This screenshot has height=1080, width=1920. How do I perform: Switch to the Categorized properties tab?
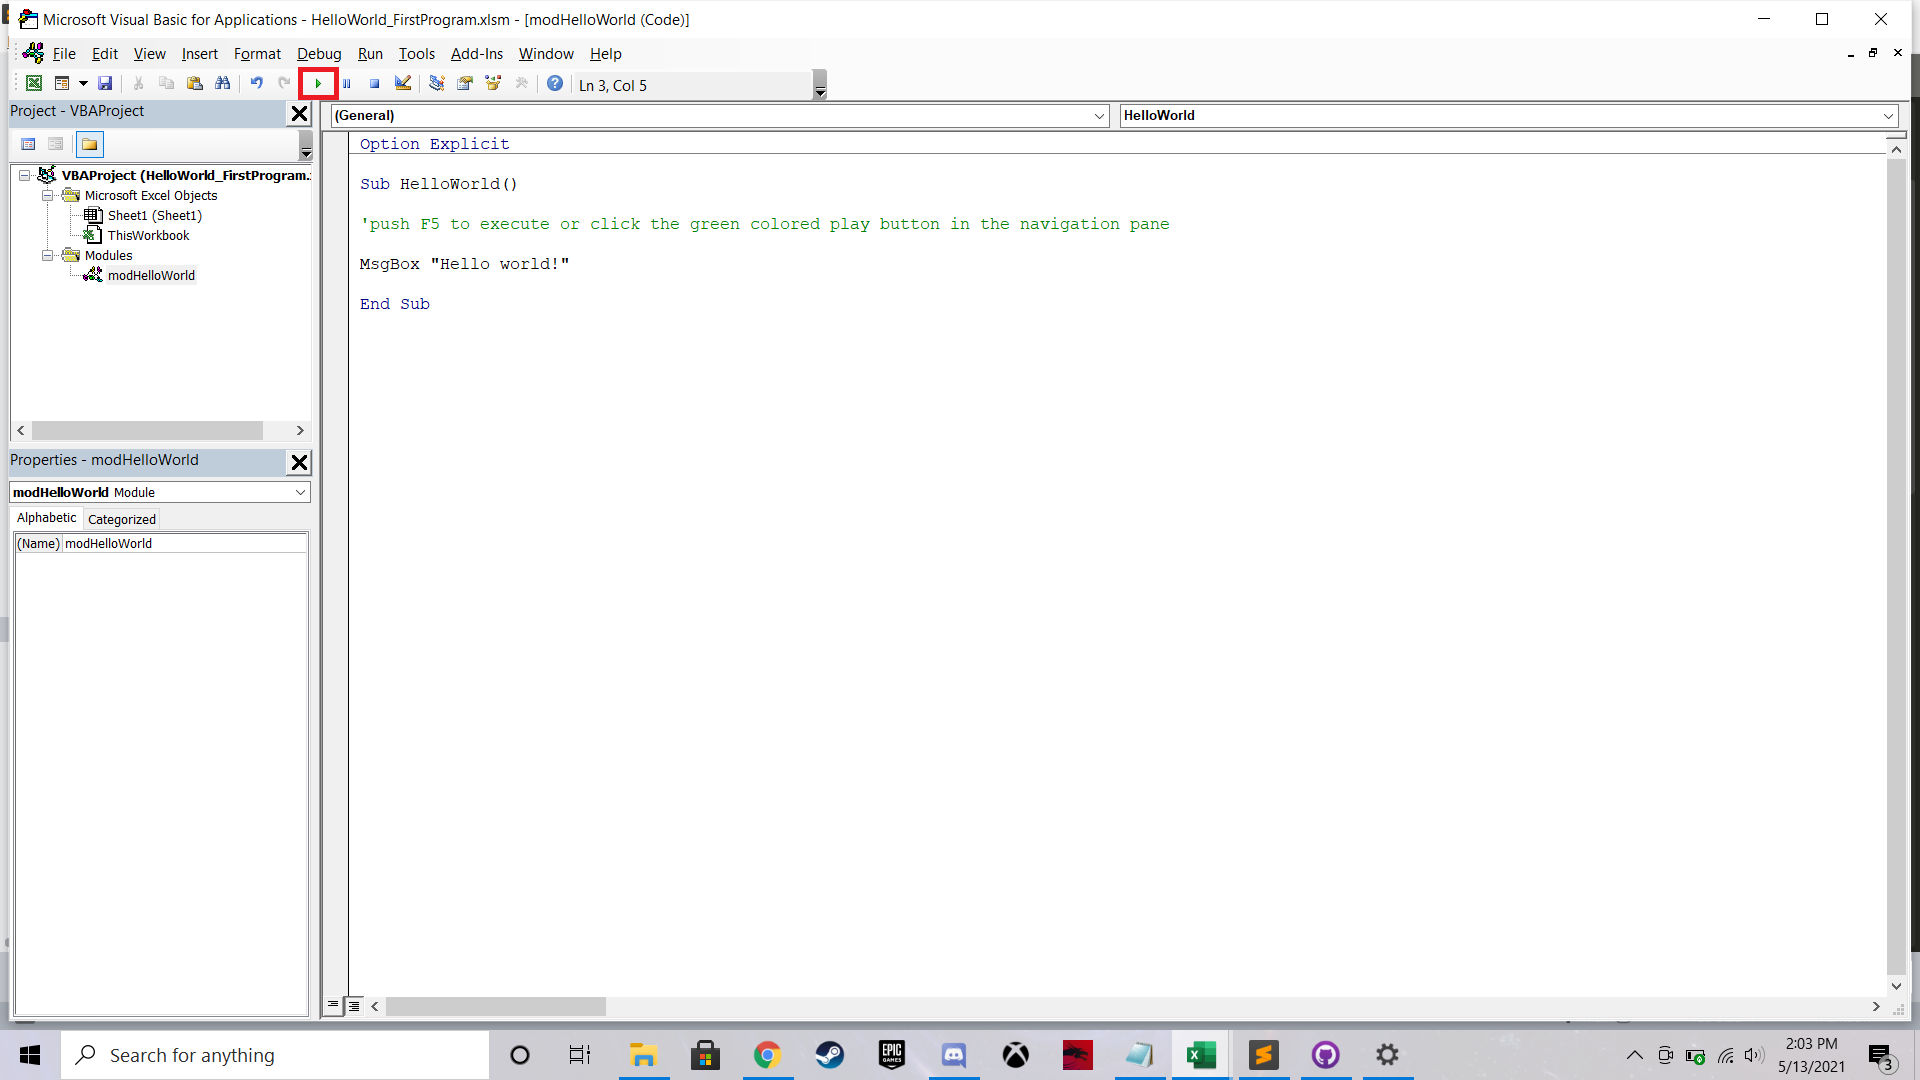click(x=121, y=519)
